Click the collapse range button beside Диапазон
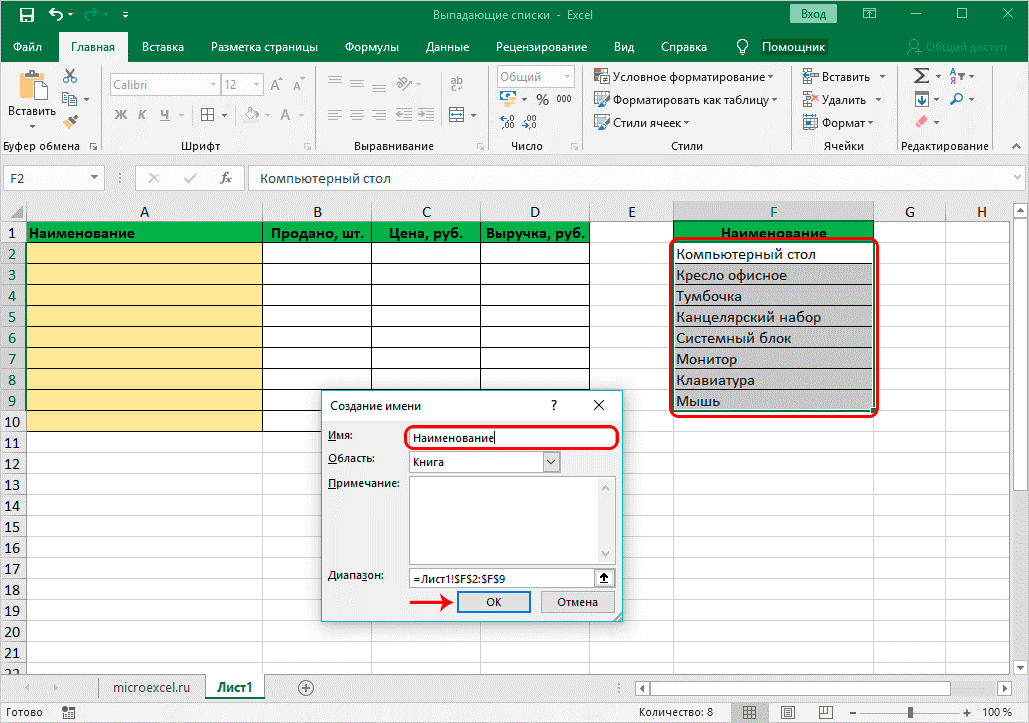The width and height of the screenshot is (1029, 723). [x=605, y=578]
